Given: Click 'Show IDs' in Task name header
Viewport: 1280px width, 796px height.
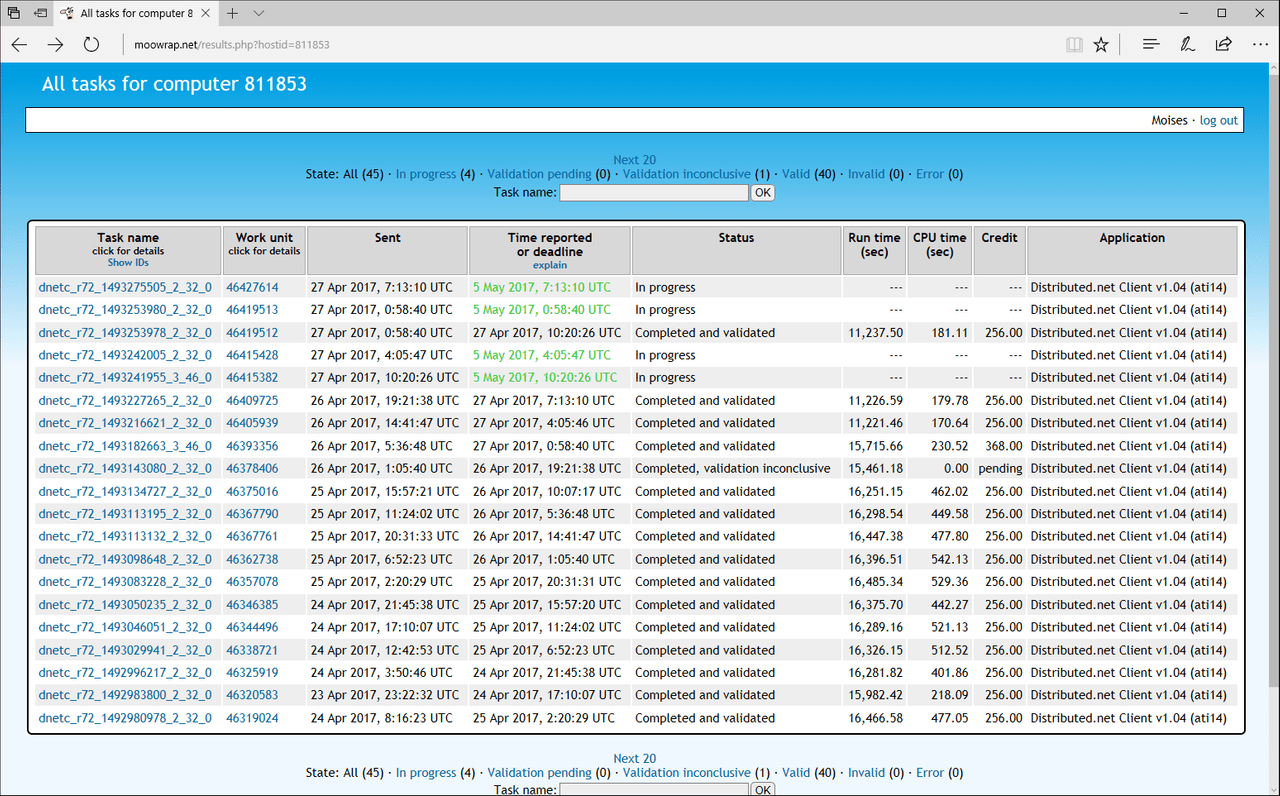Looking at the screenshot, I should point(128,263).
